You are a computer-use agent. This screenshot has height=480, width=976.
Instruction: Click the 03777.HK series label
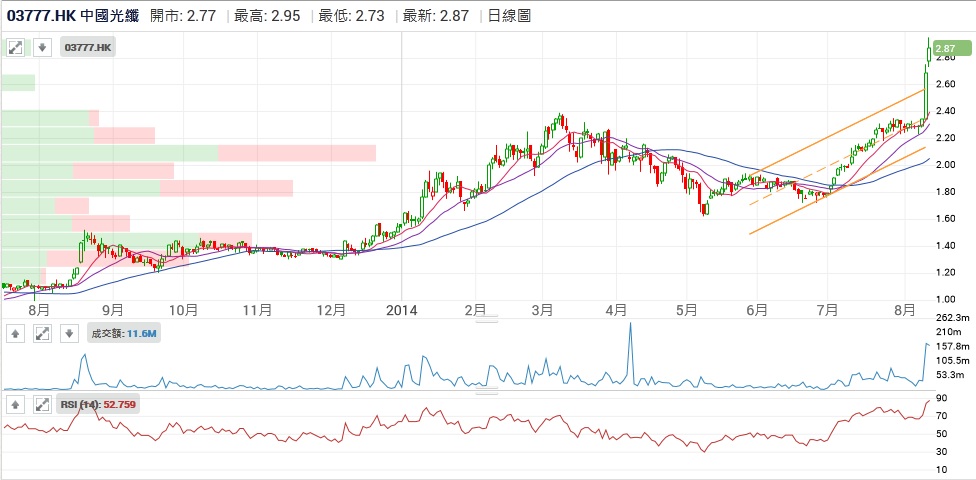point(89,47)
